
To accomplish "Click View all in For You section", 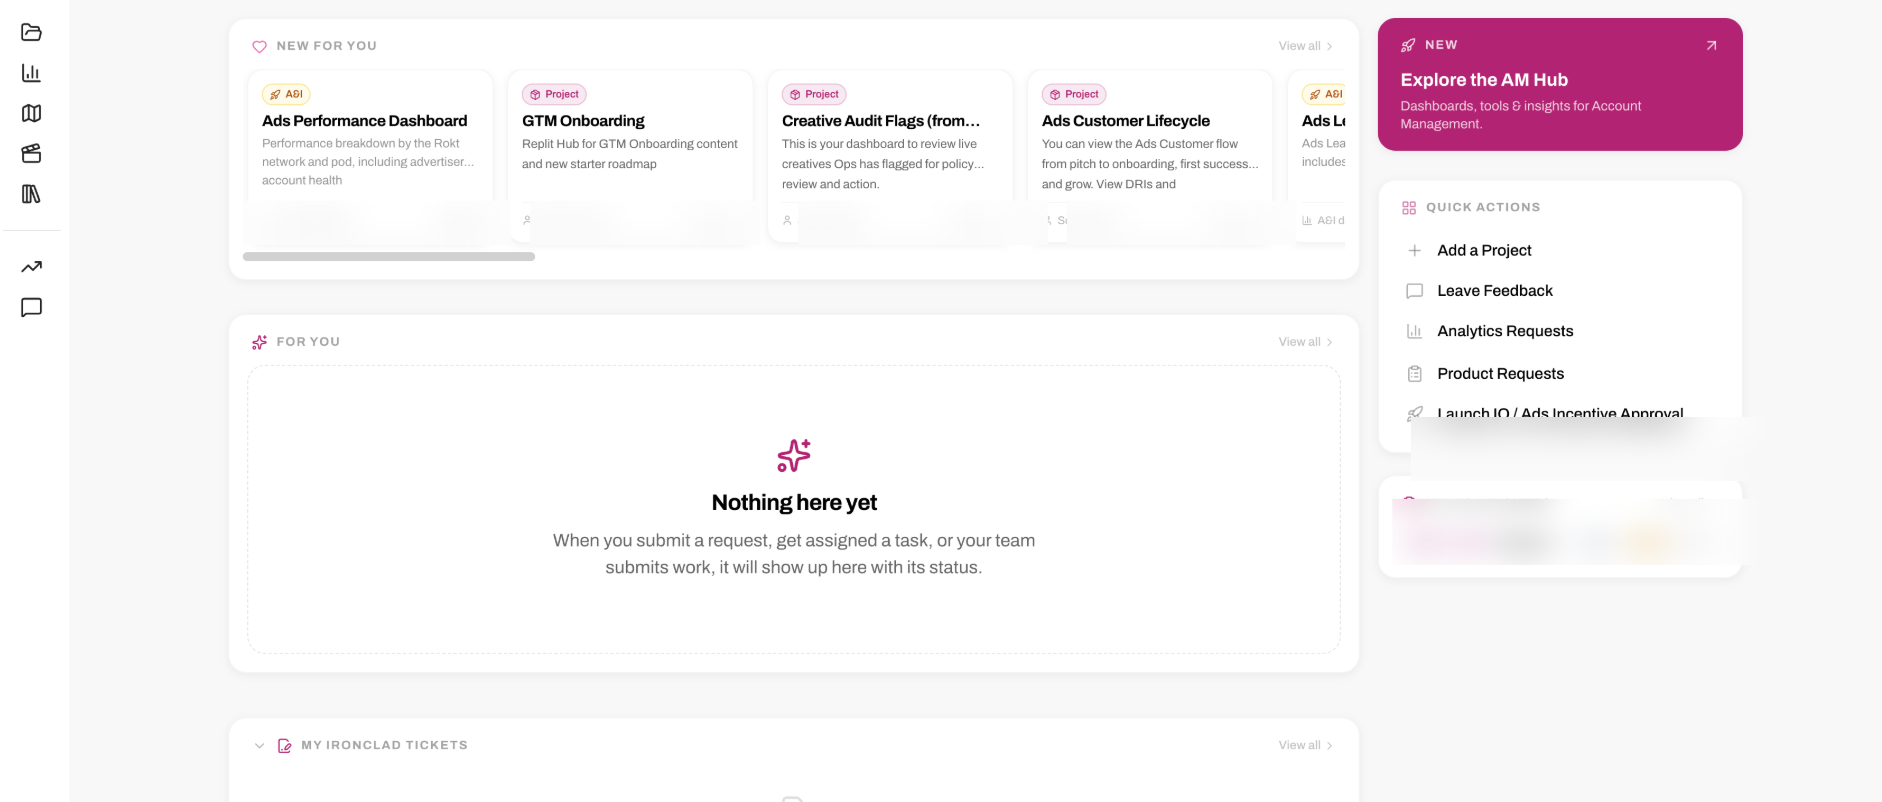I will (x=1305, y=342).
